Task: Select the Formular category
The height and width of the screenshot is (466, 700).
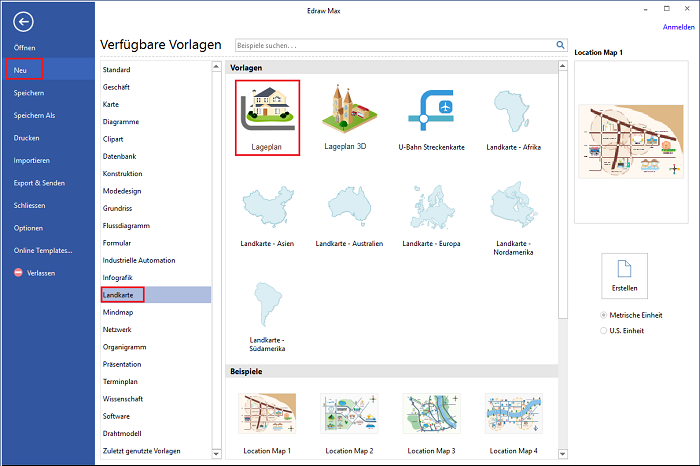Action: 117,243
